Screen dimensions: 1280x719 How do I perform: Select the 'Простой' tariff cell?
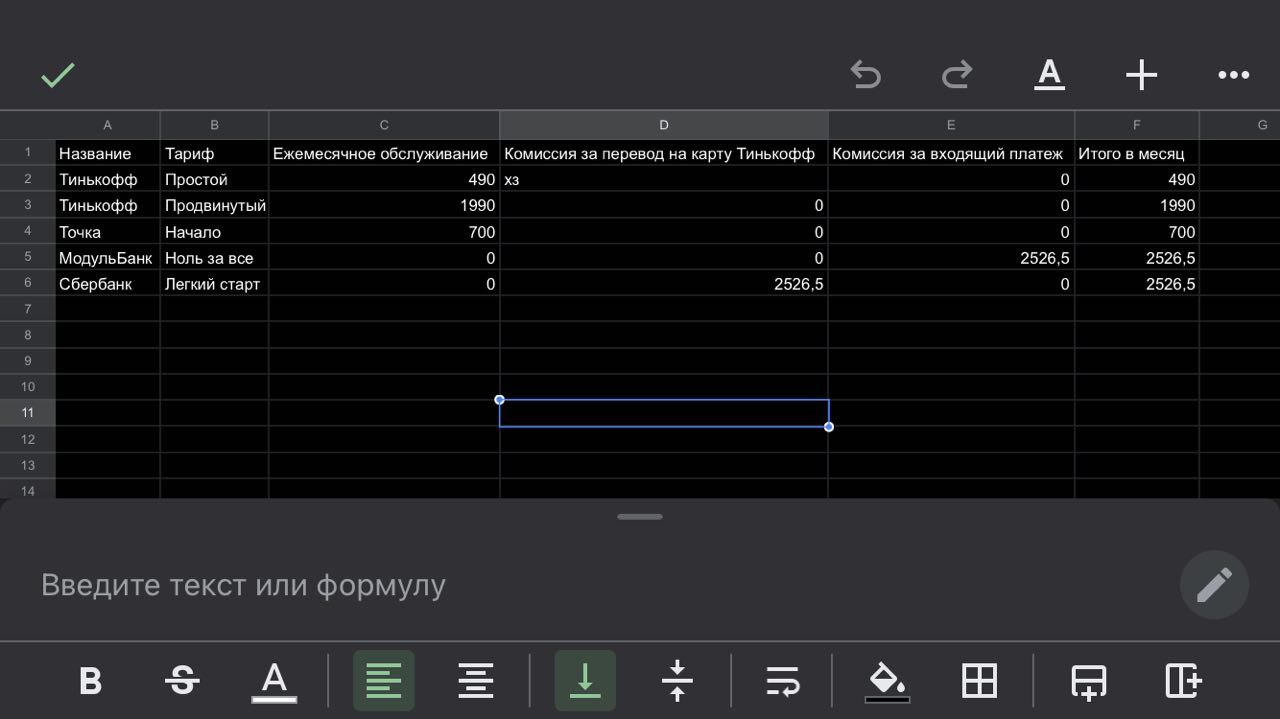click(x=214, y=179)
